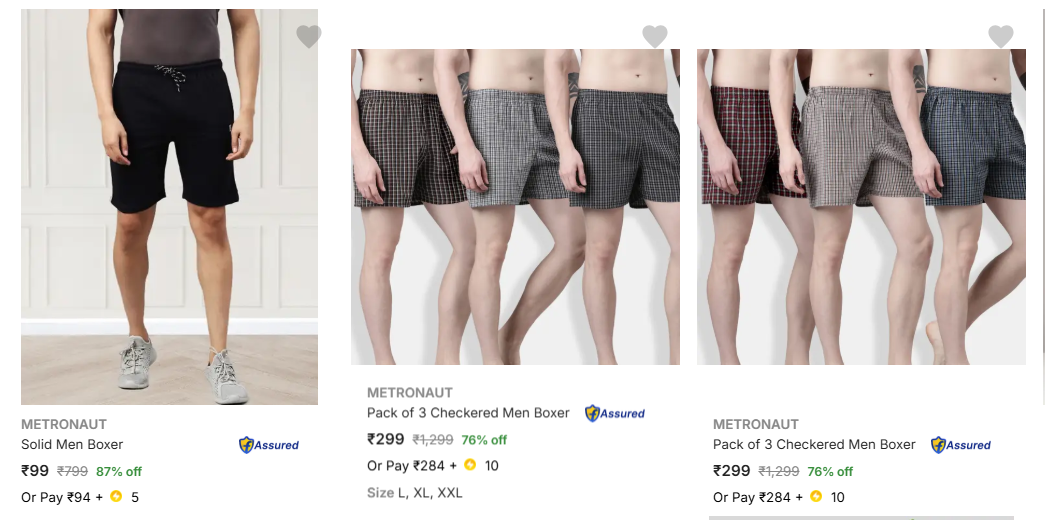Open the title of the maroon checkered boxer pack
Viewport: 1045px width, 520px height.
[814, 445]
